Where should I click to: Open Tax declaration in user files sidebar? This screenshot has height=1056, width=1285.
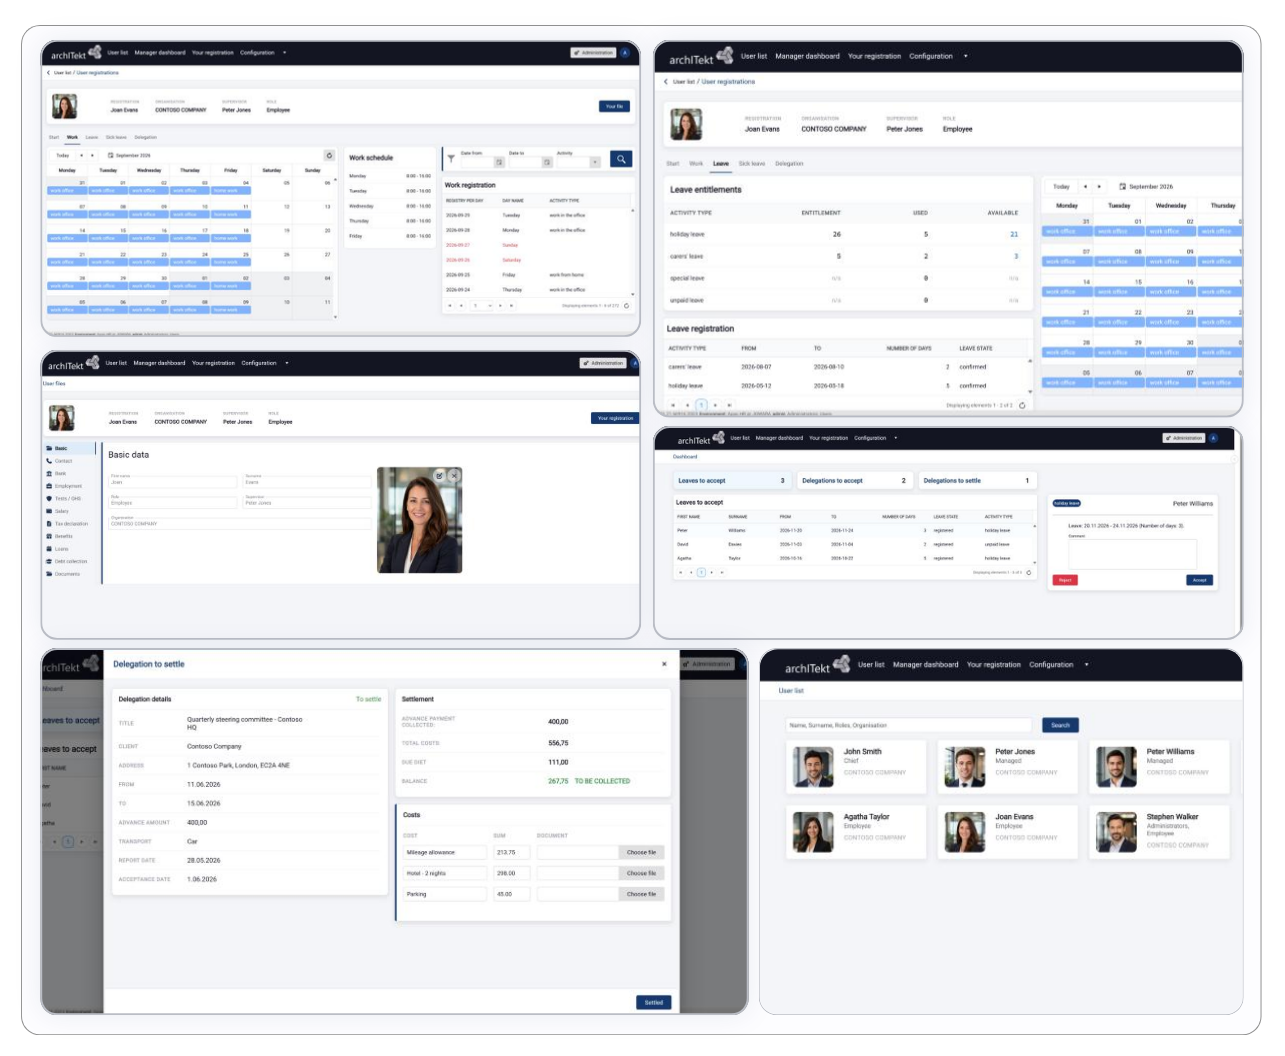[71, 523]
